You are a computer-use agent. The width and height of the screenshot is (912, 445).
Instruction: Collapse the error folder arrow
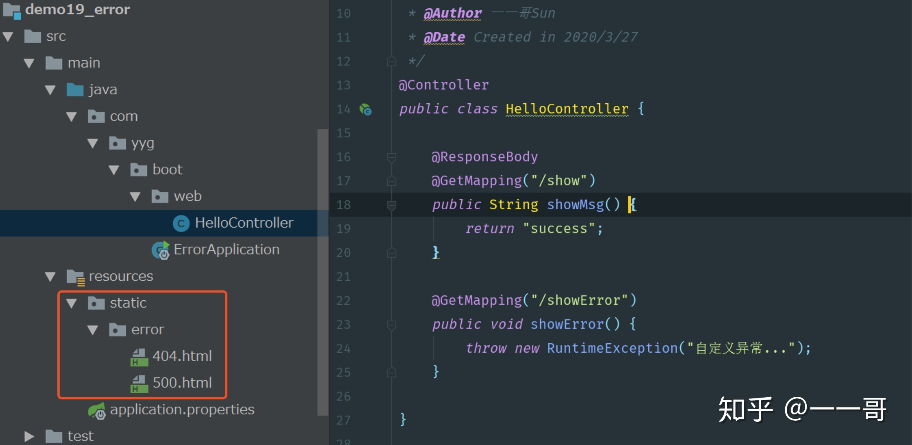pyautogui.click(x=93, y=330)
